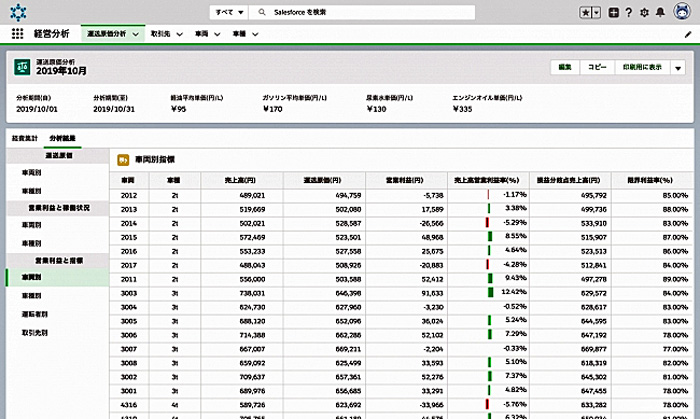Select 車両別 under 運送原価 section

tap(31, 172)
